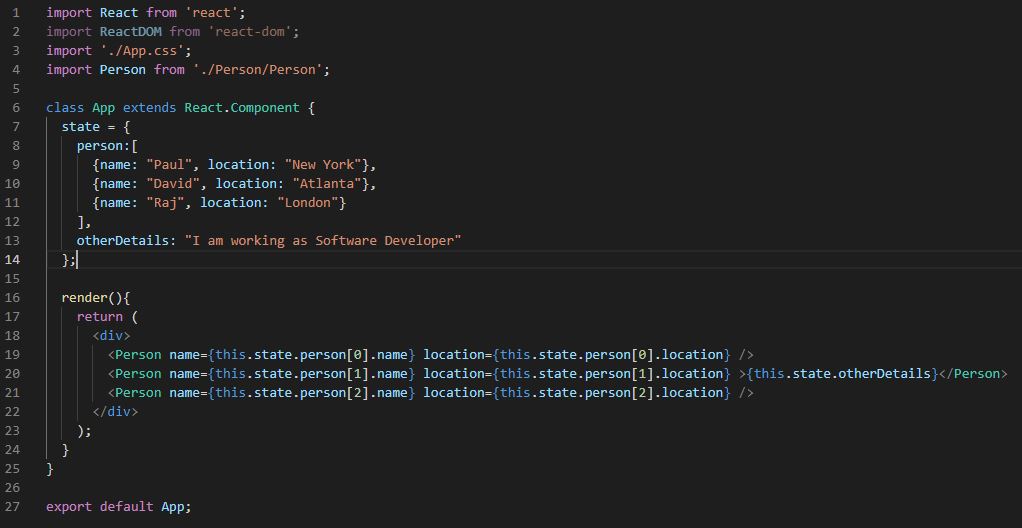Click the 'react-dom' import path
The height and width of the screenshot is (528, 1022).
tap(253, 32)
